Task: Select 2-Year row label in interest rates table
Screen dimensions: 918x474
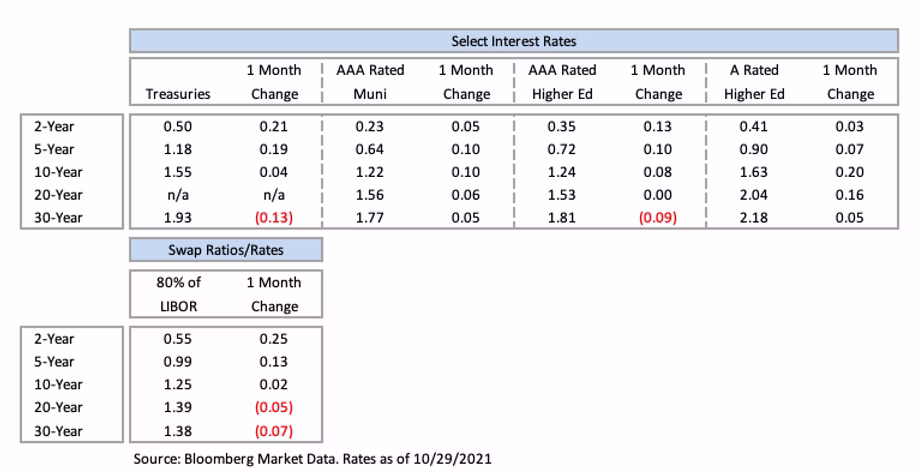Action: tap(54, 126)
